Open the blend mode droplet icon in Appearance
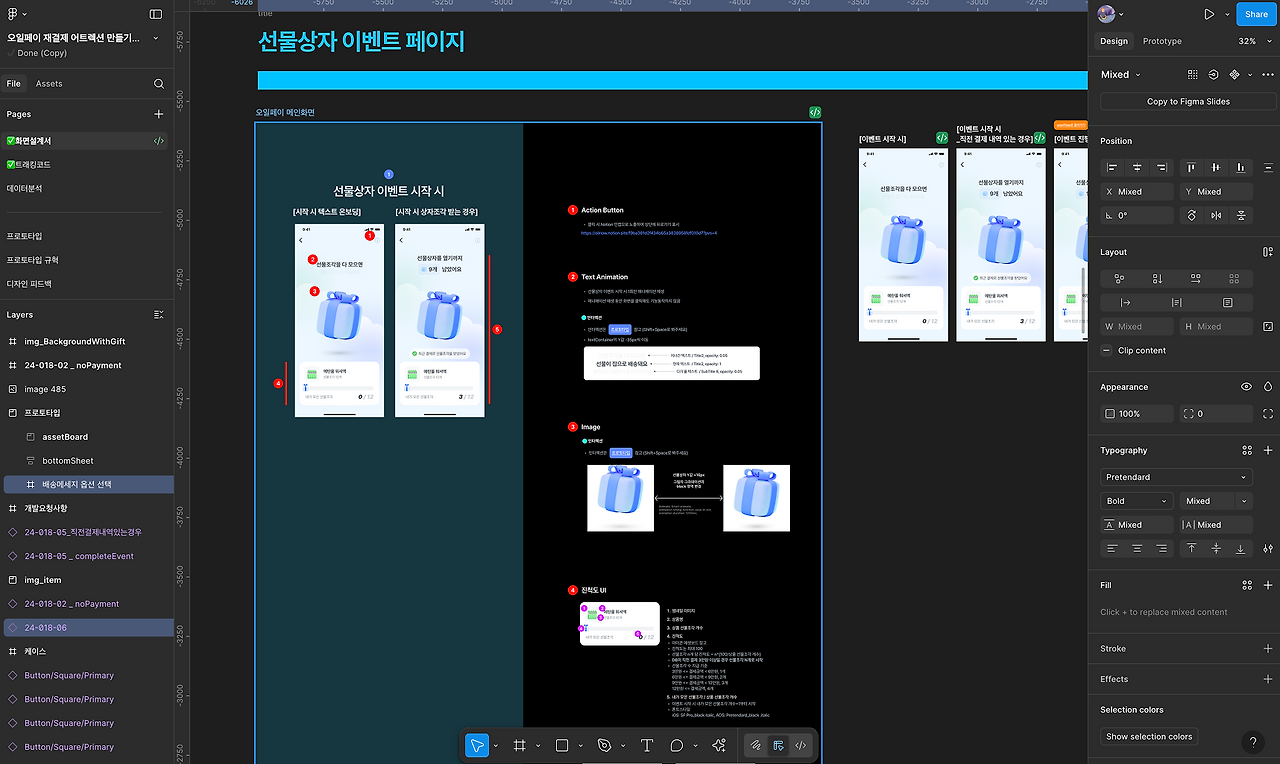This screenshot has width=1280, height=764. coord(1268,386)
